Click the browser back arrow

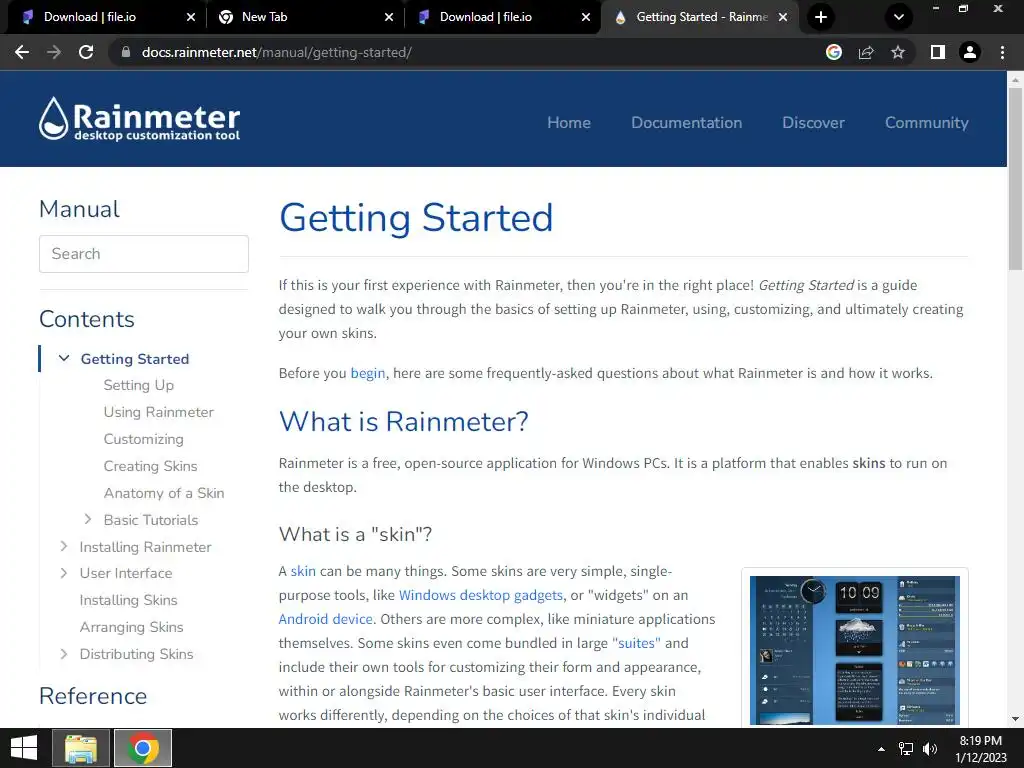pos(22,52)
